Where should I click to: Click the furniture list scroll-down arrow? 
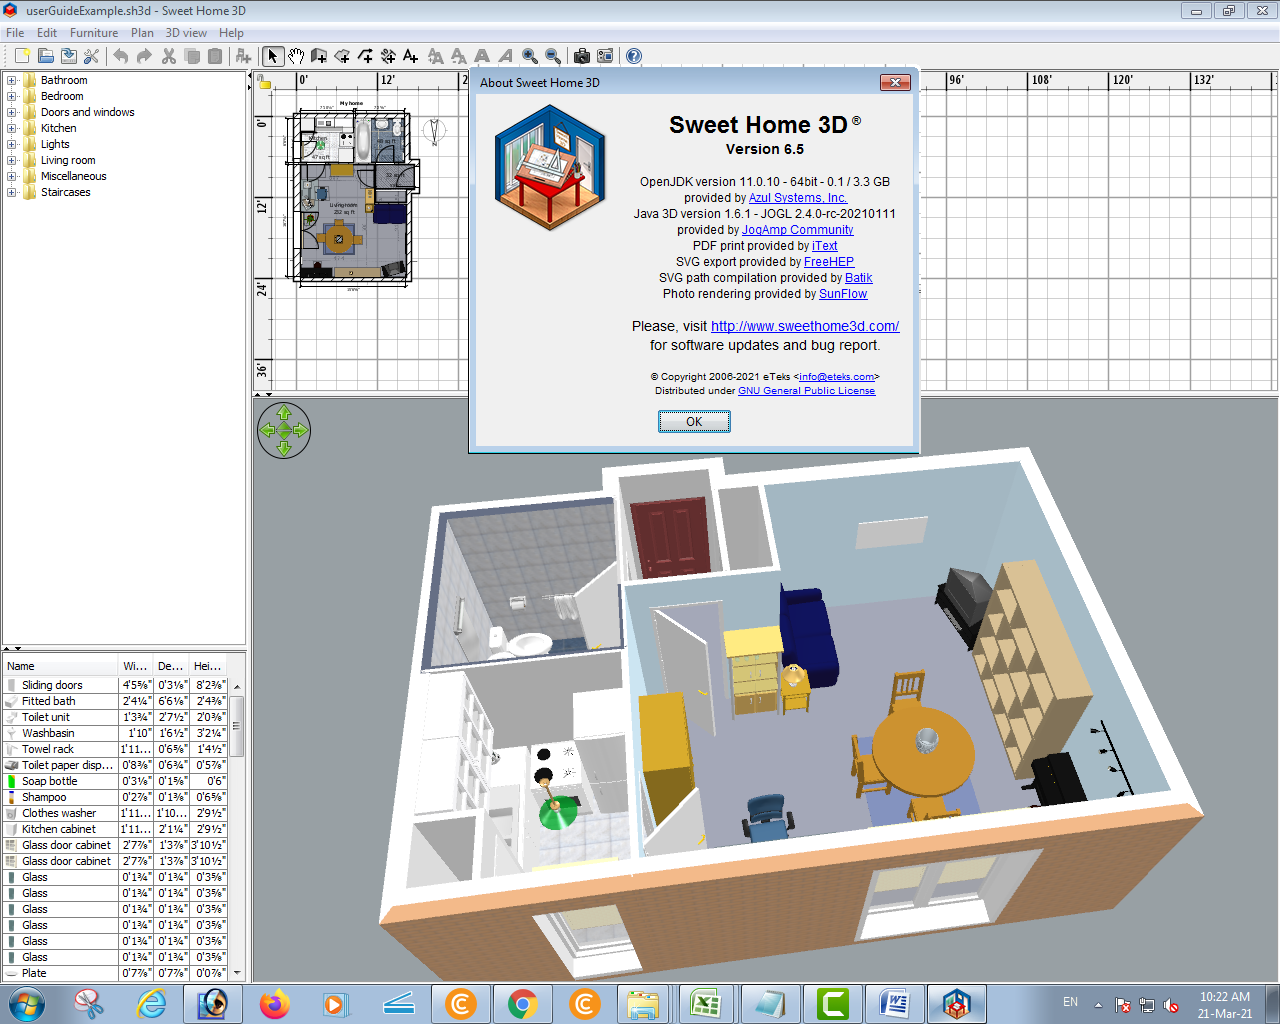237,973
